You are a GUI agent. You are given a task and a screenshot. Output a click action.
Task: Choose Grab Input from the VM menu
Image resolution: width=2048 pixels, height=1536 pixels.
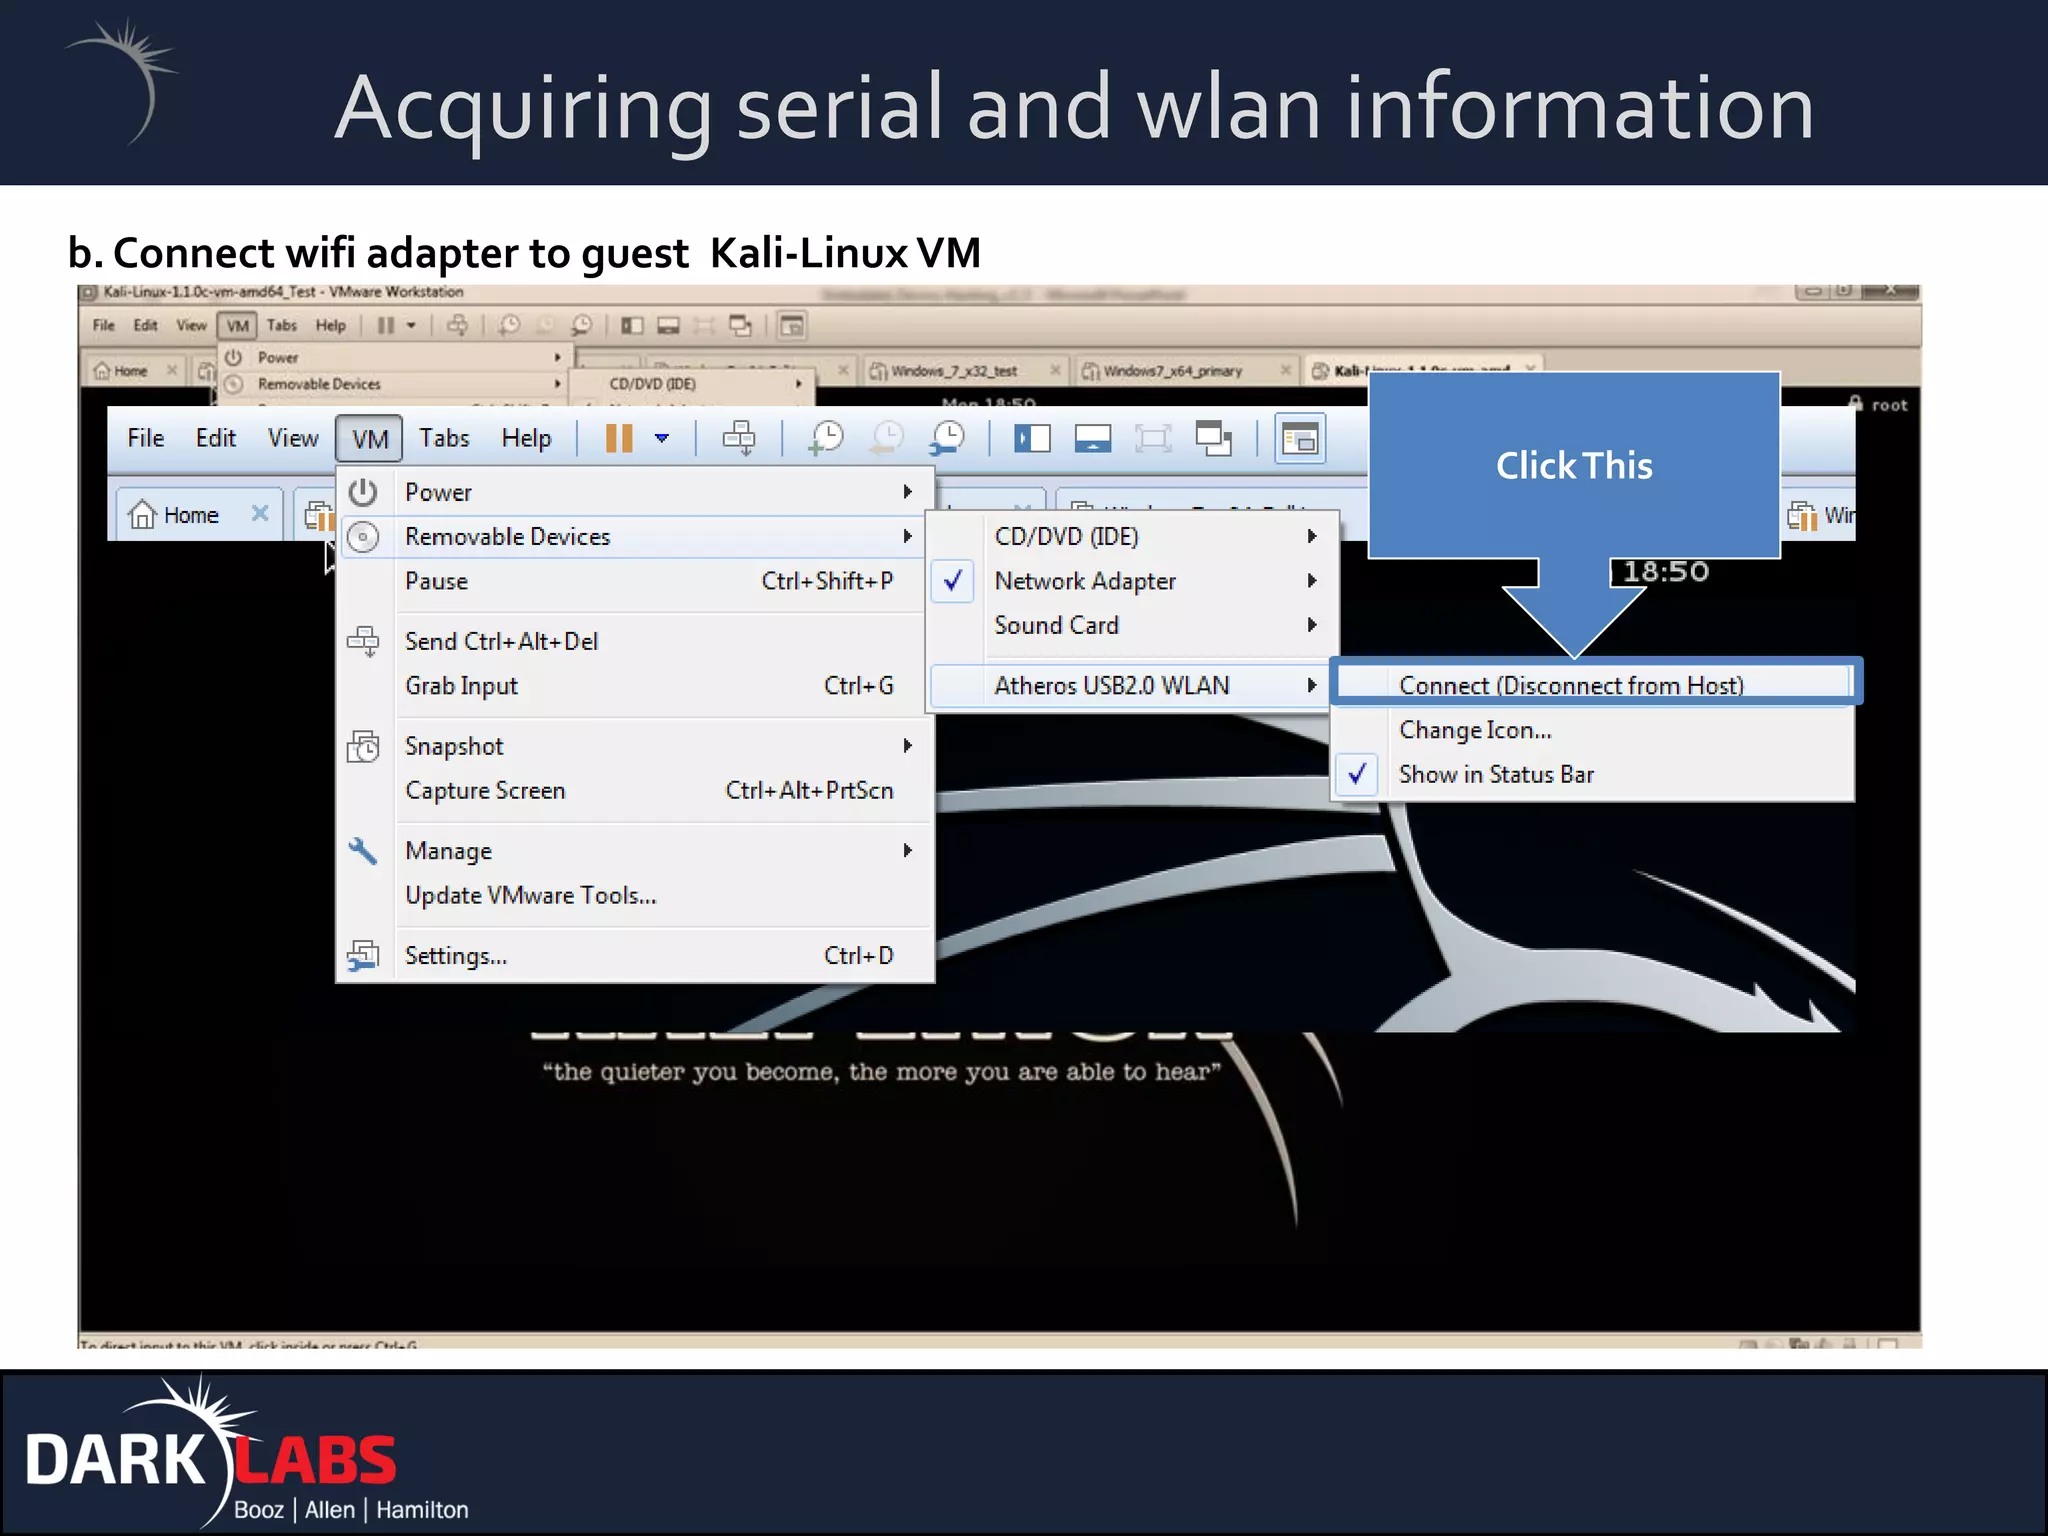click(x=636, y=686)
